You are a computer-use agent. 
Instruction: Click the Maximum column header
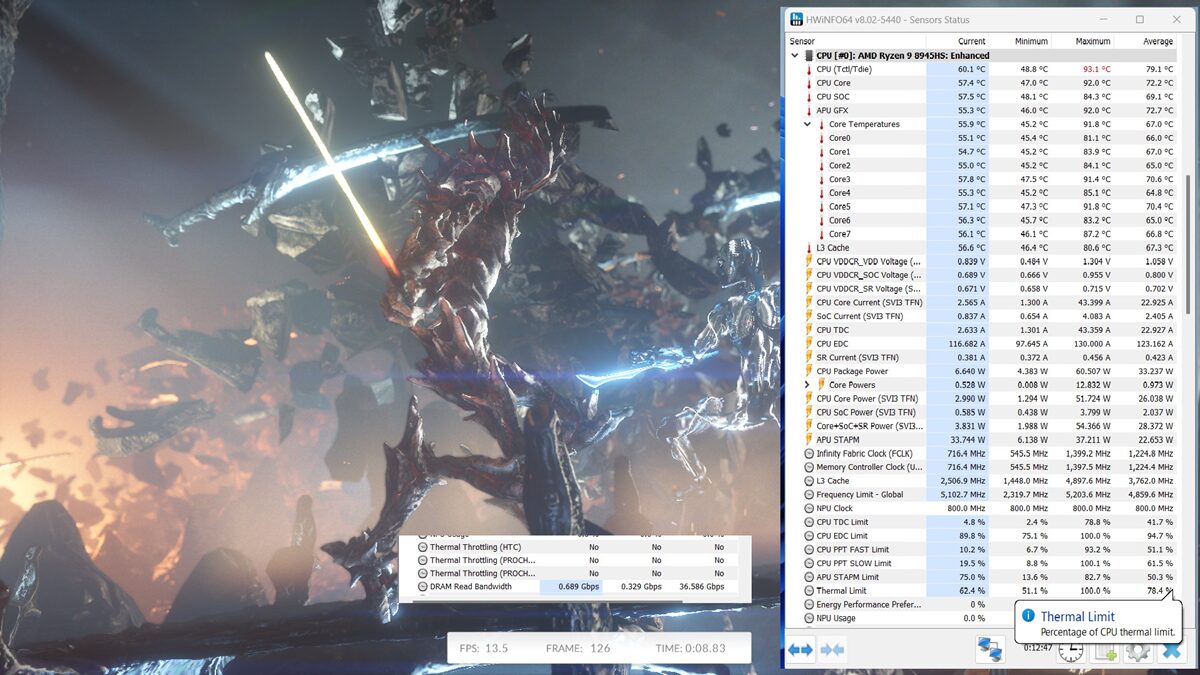tap(1093, 41)
